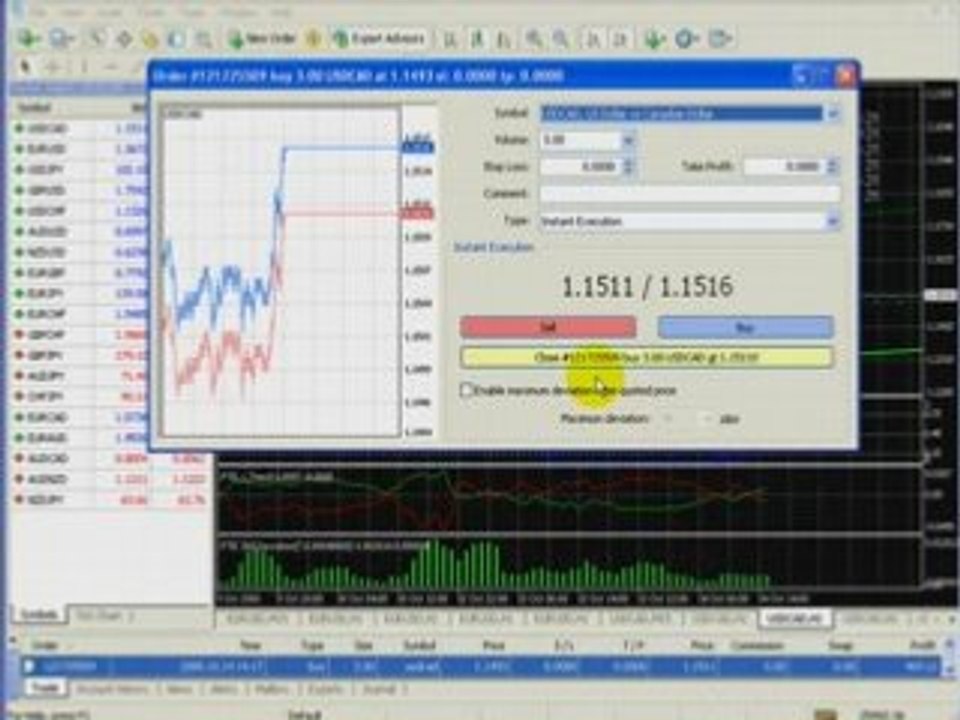Open the Strategy Tester icon

203,39
